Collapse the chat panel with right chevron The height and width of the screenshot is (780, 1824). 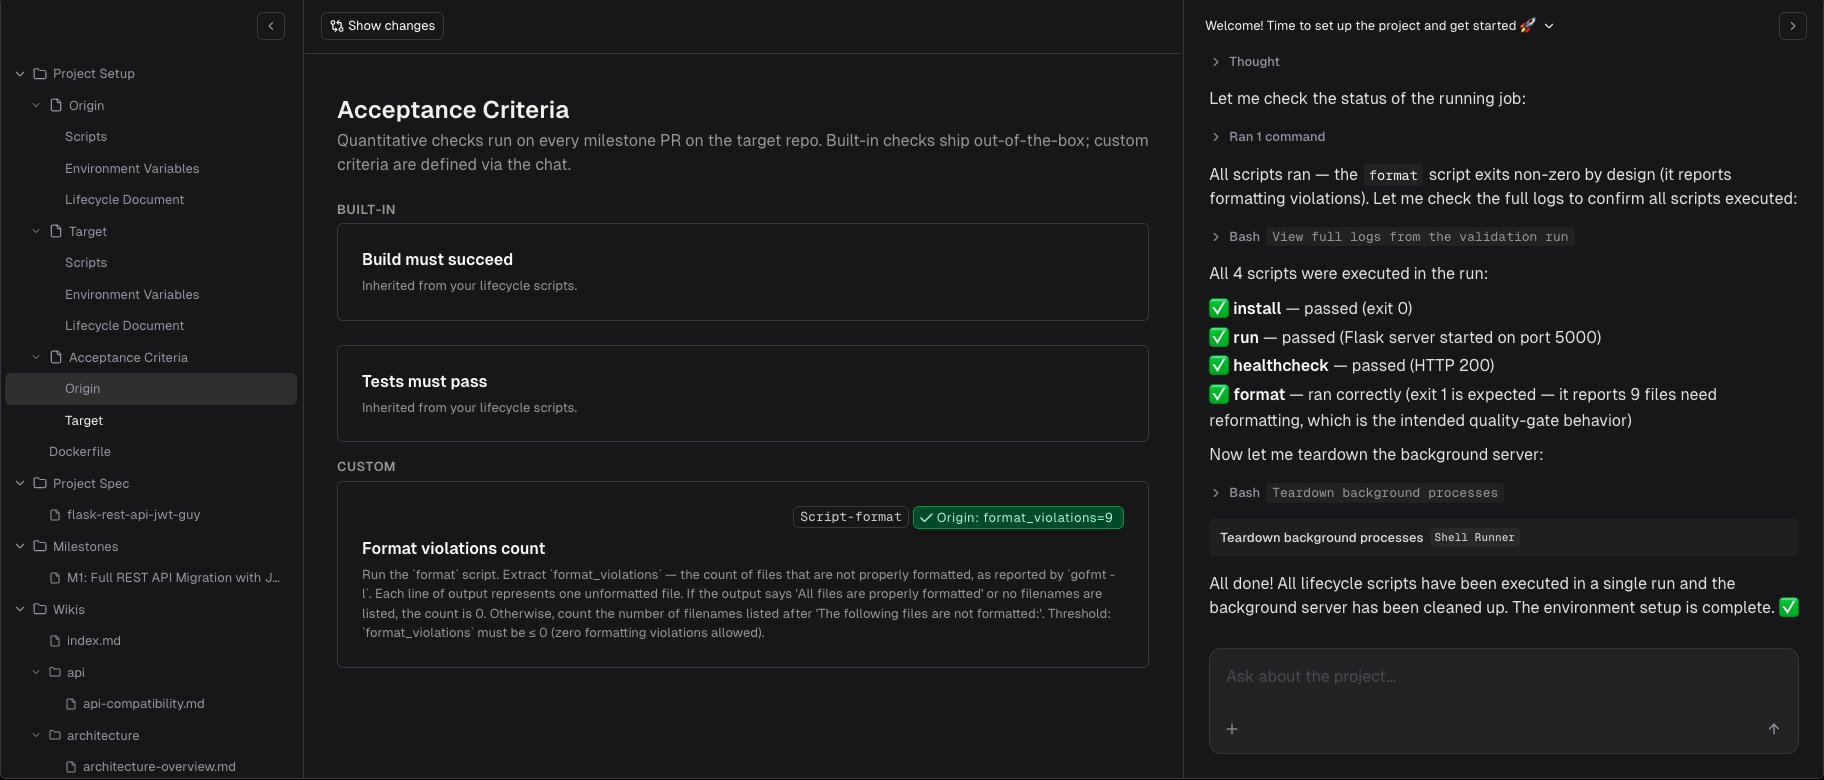pos(1792,26)
